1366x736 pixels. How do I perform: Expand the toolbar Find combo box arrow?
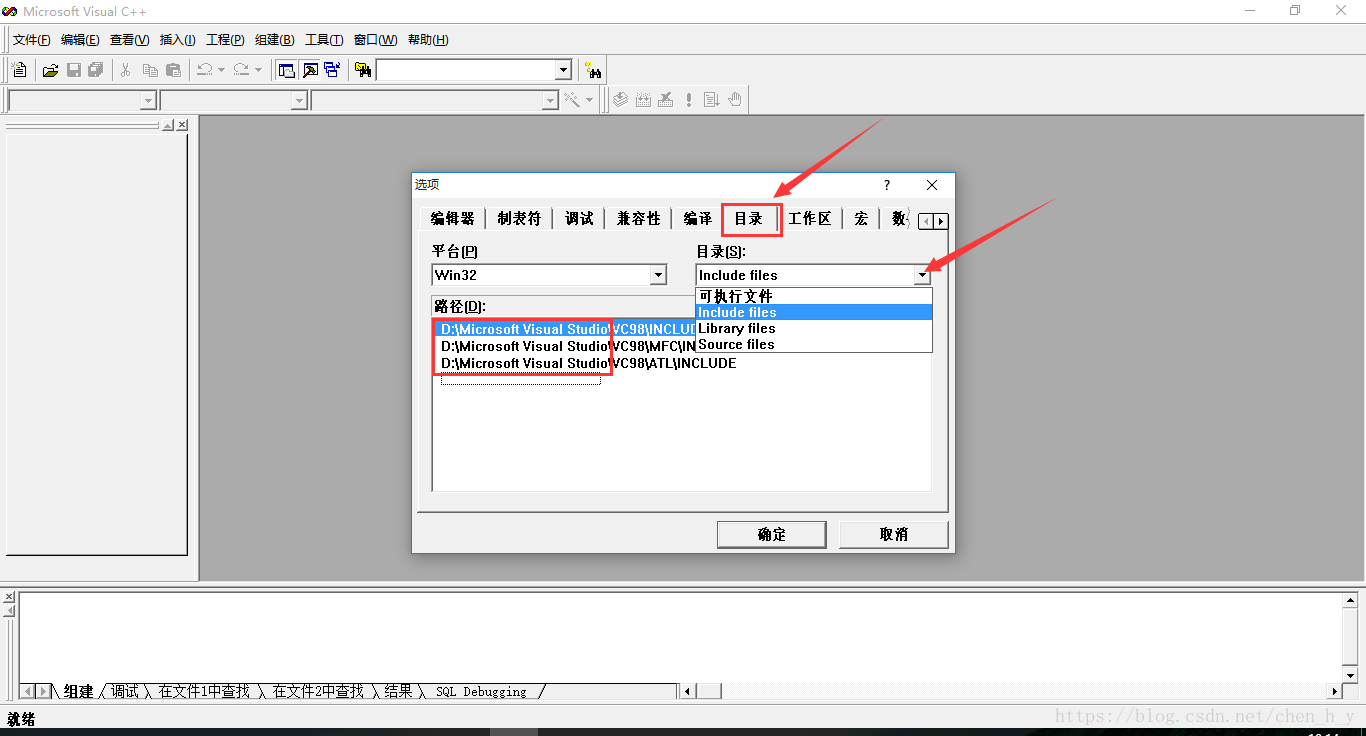point(563,70)
